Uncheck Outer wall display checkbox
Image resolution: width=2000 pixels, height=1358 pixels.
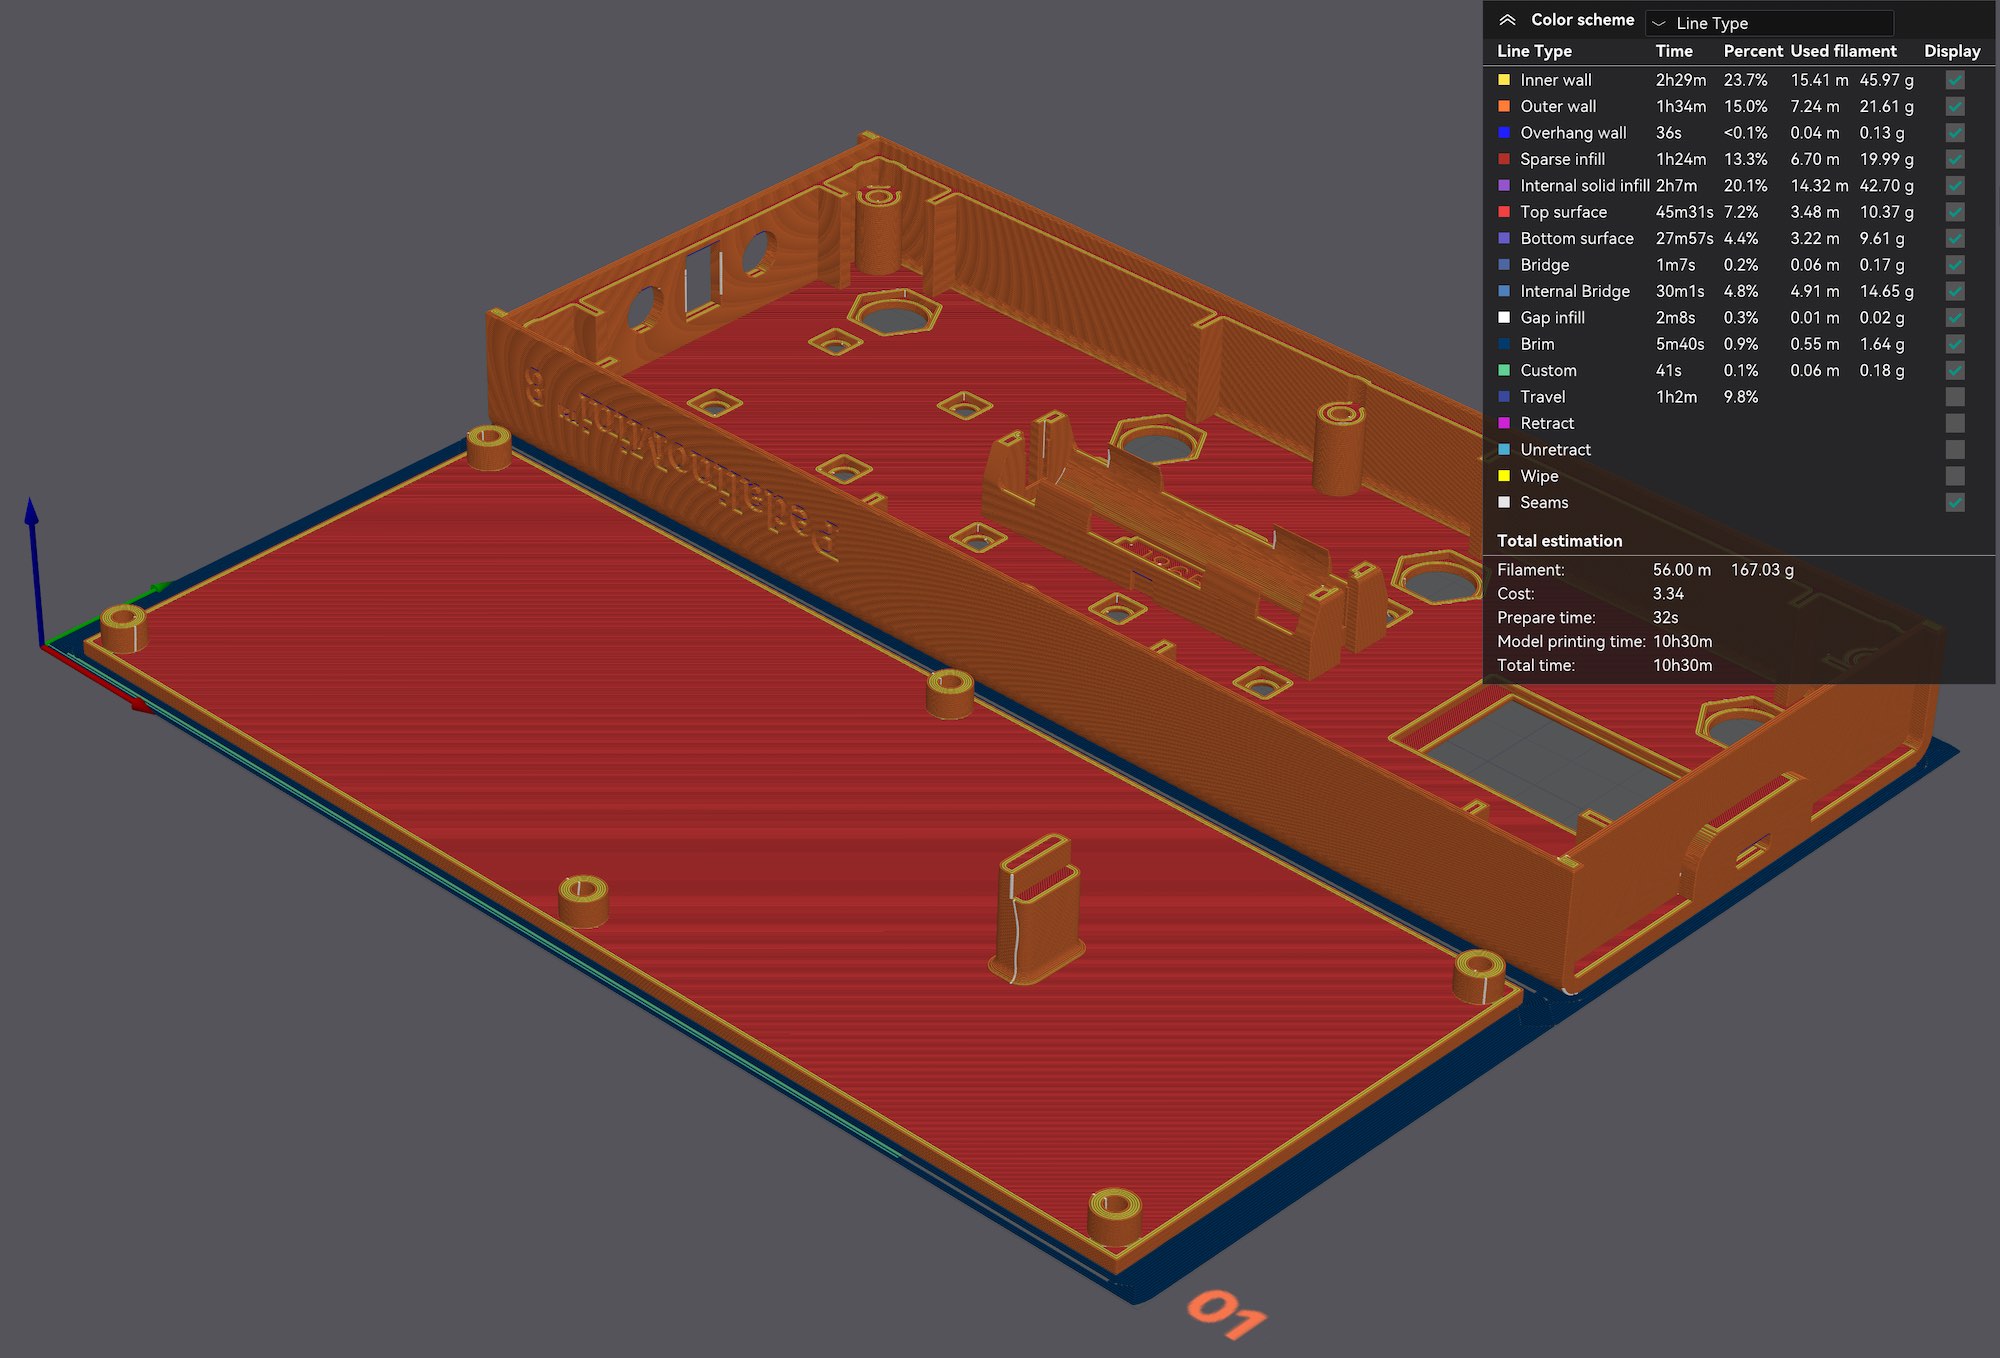pos(1955,106)
